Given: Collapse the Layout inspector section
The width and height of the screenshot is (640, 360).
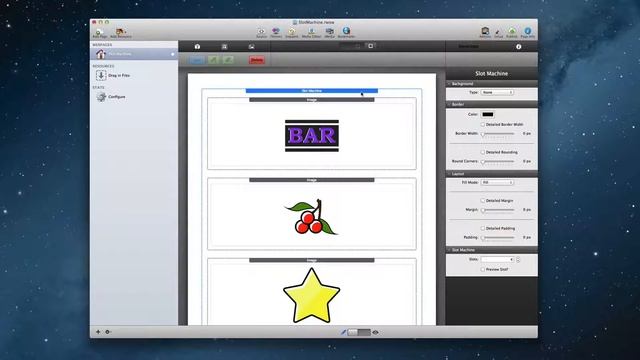Looking at the screenshot, I should coord(449,174).
